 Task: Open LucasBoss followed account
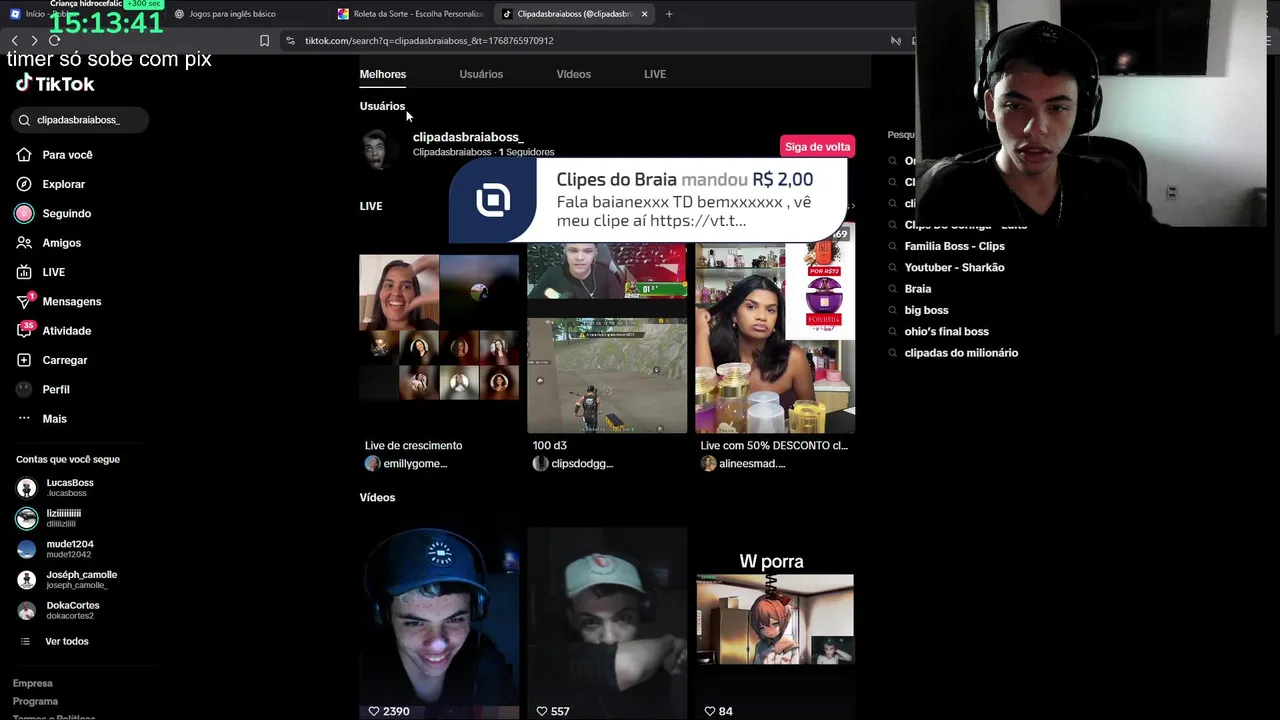pyautogui.click(x=68, y=487)
